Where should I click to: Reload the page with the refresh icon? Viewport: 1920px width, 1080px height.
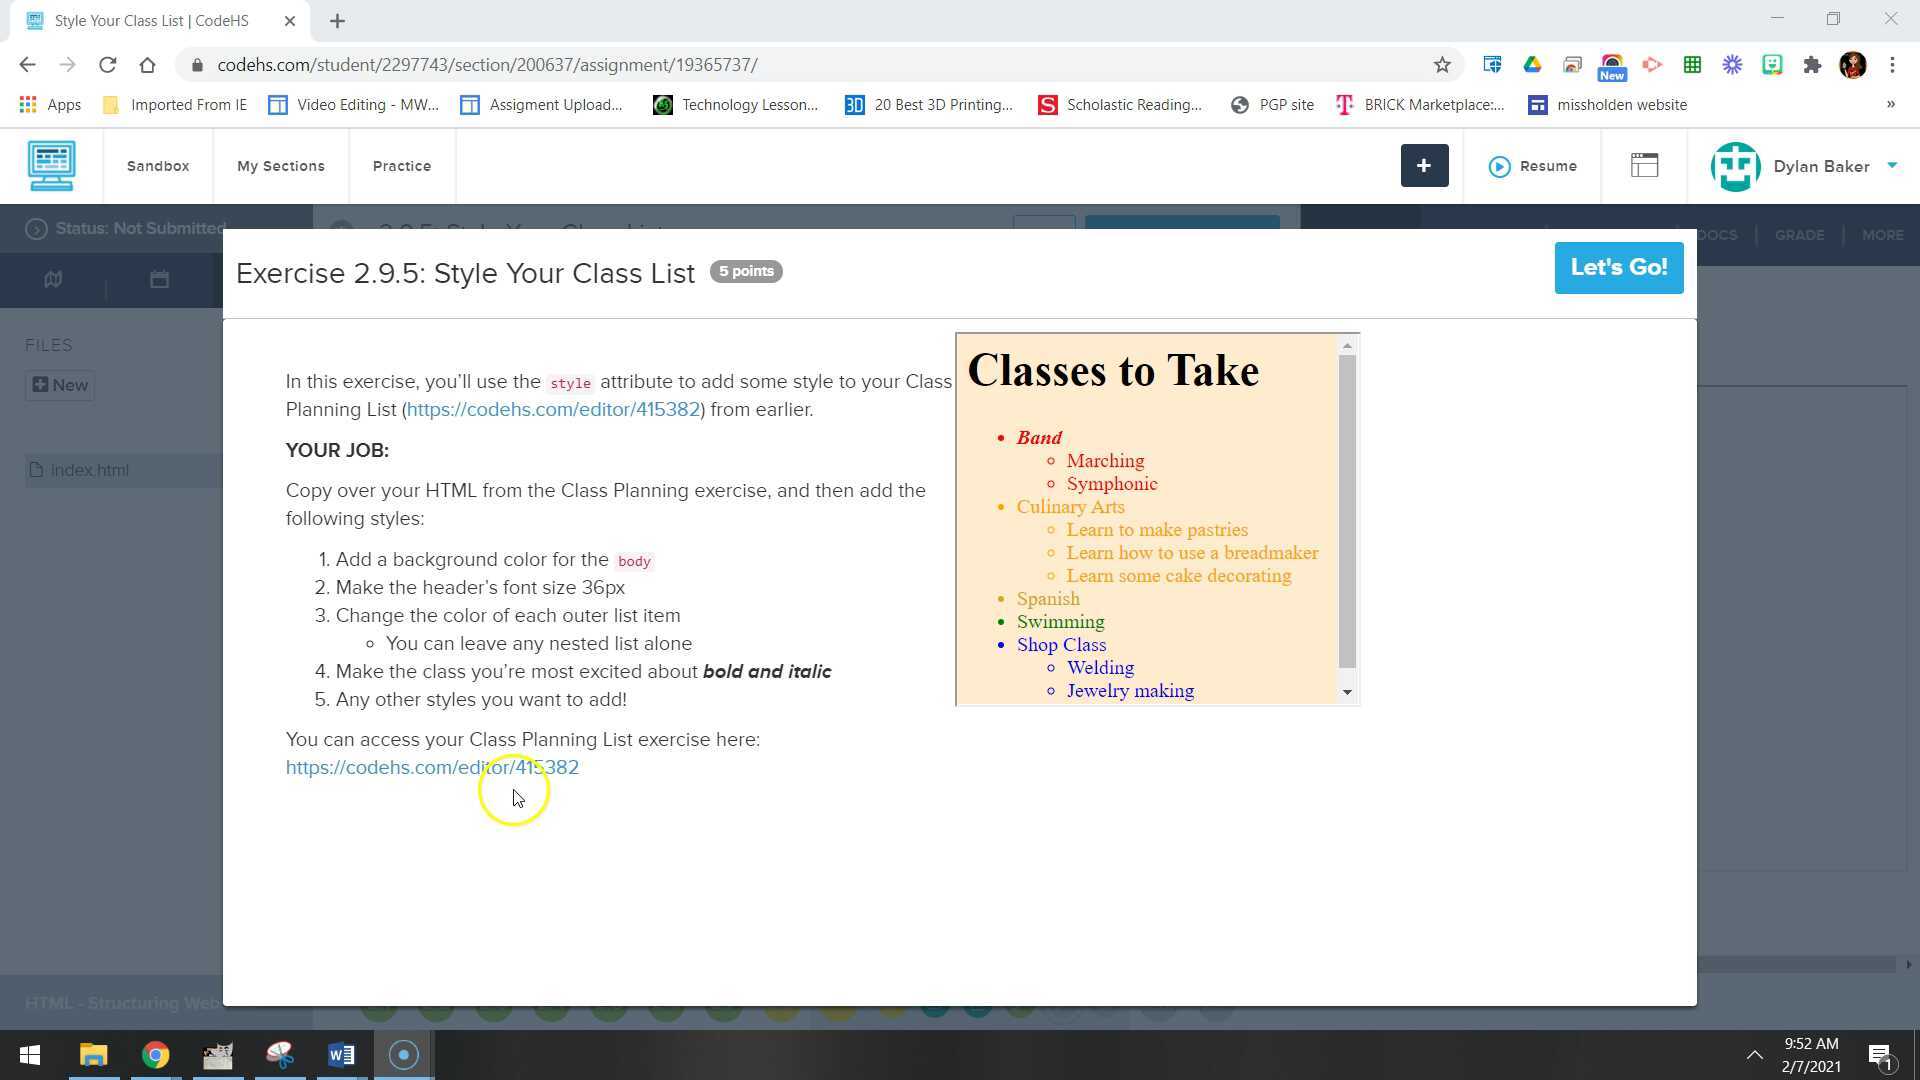coord(107,65)
